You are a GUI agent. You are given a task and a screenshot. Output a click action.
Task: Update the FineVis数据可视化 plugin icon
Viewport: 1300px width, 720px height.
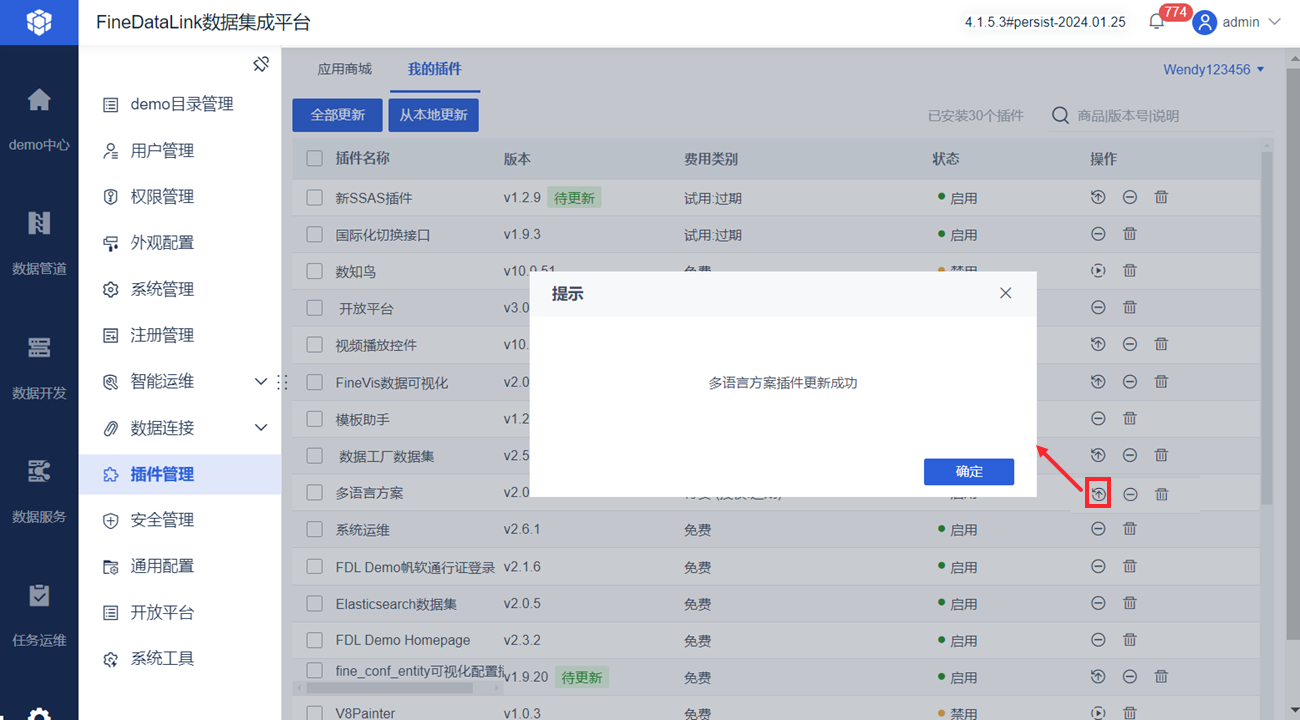(1098, 381)
